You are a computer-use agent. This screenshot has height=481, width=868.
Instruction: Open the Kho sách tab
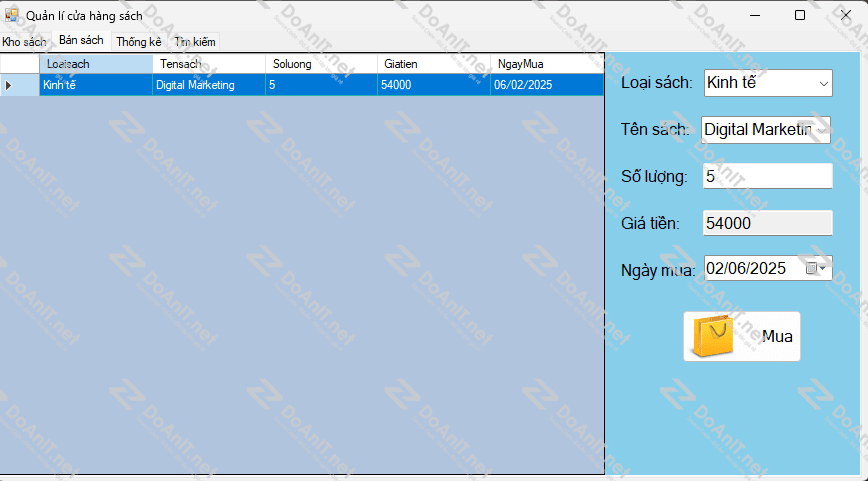(24, 42)
